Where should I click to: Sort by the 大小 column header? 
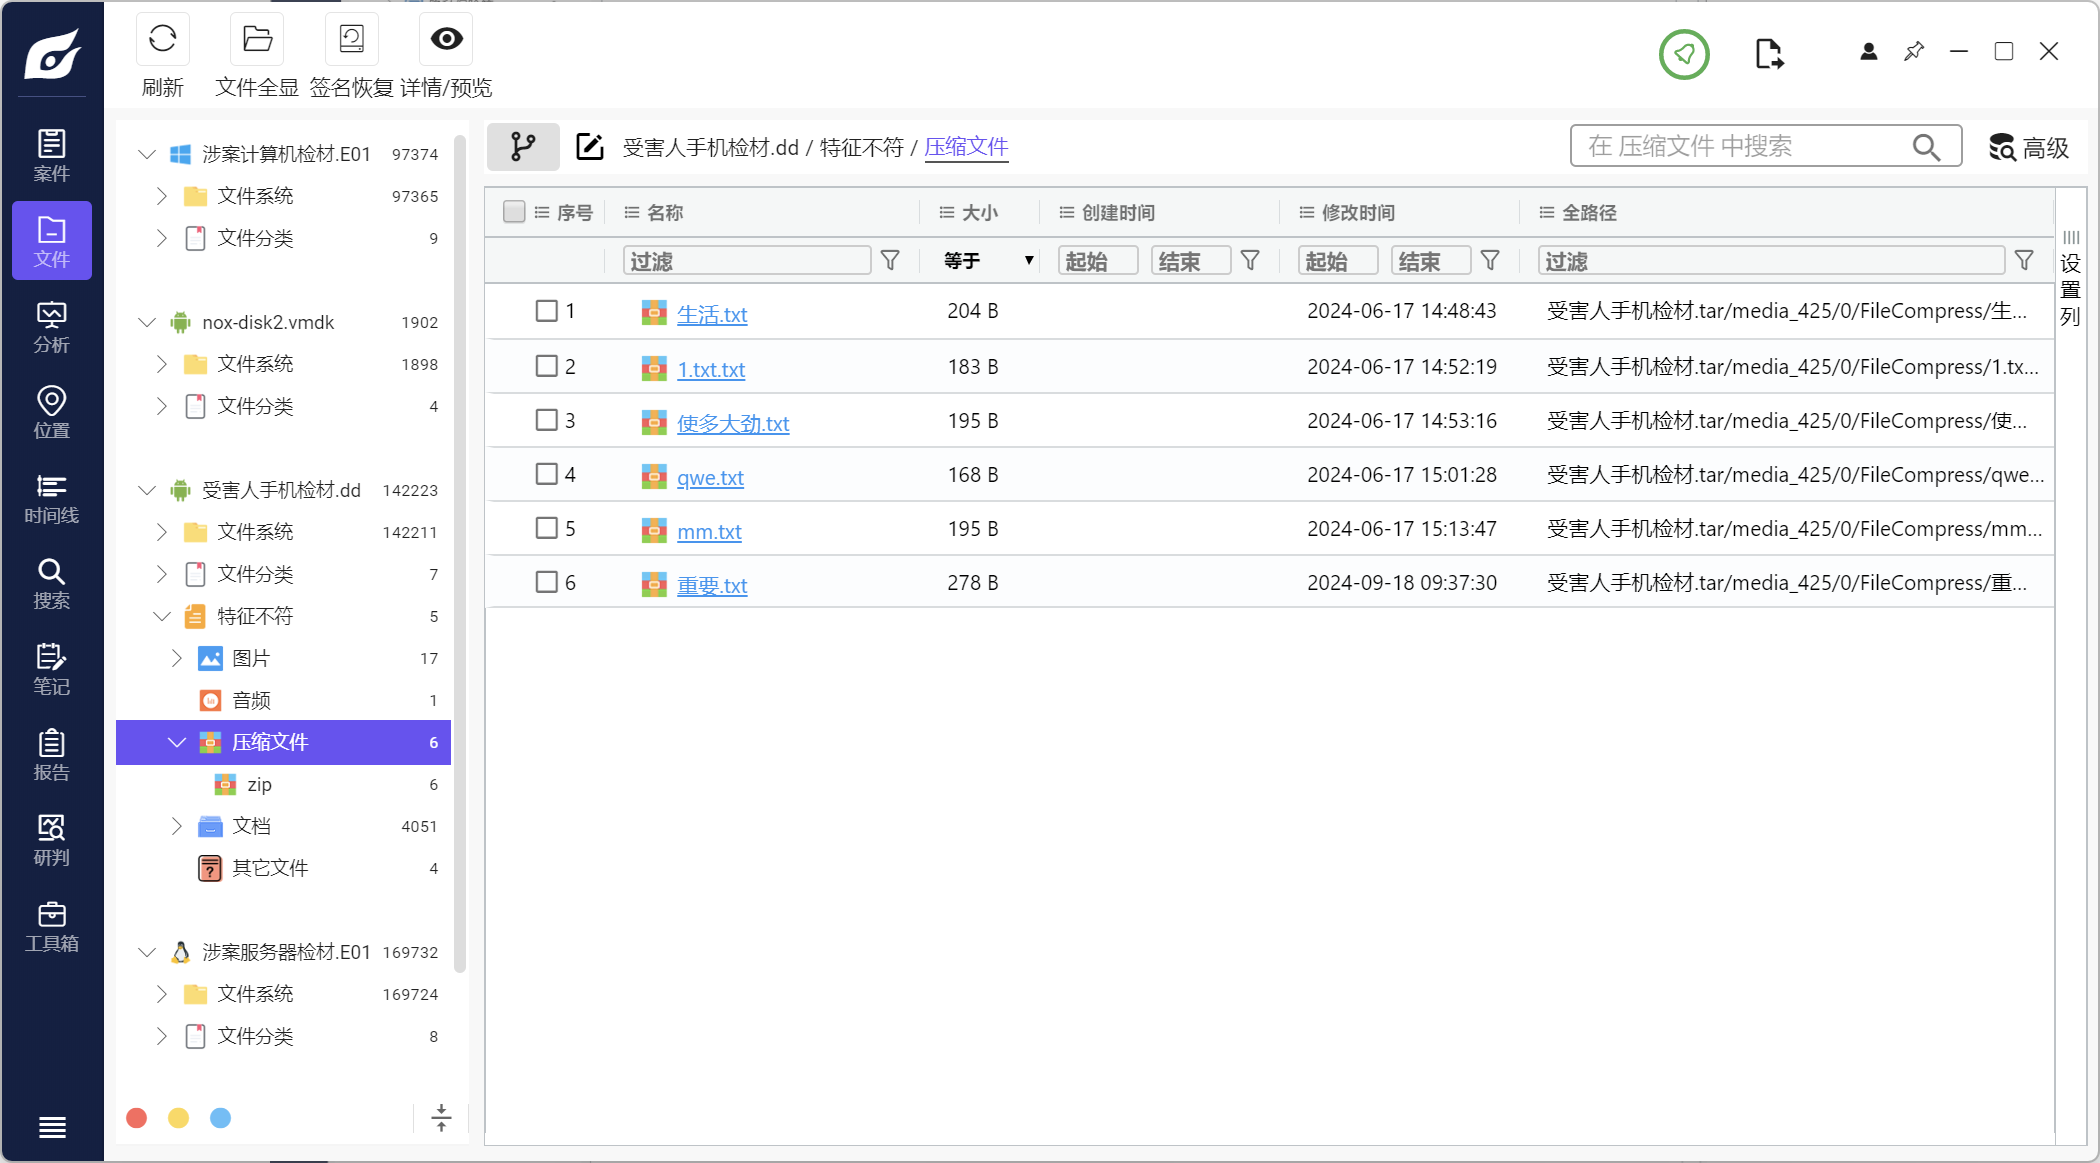pos(979,212)
